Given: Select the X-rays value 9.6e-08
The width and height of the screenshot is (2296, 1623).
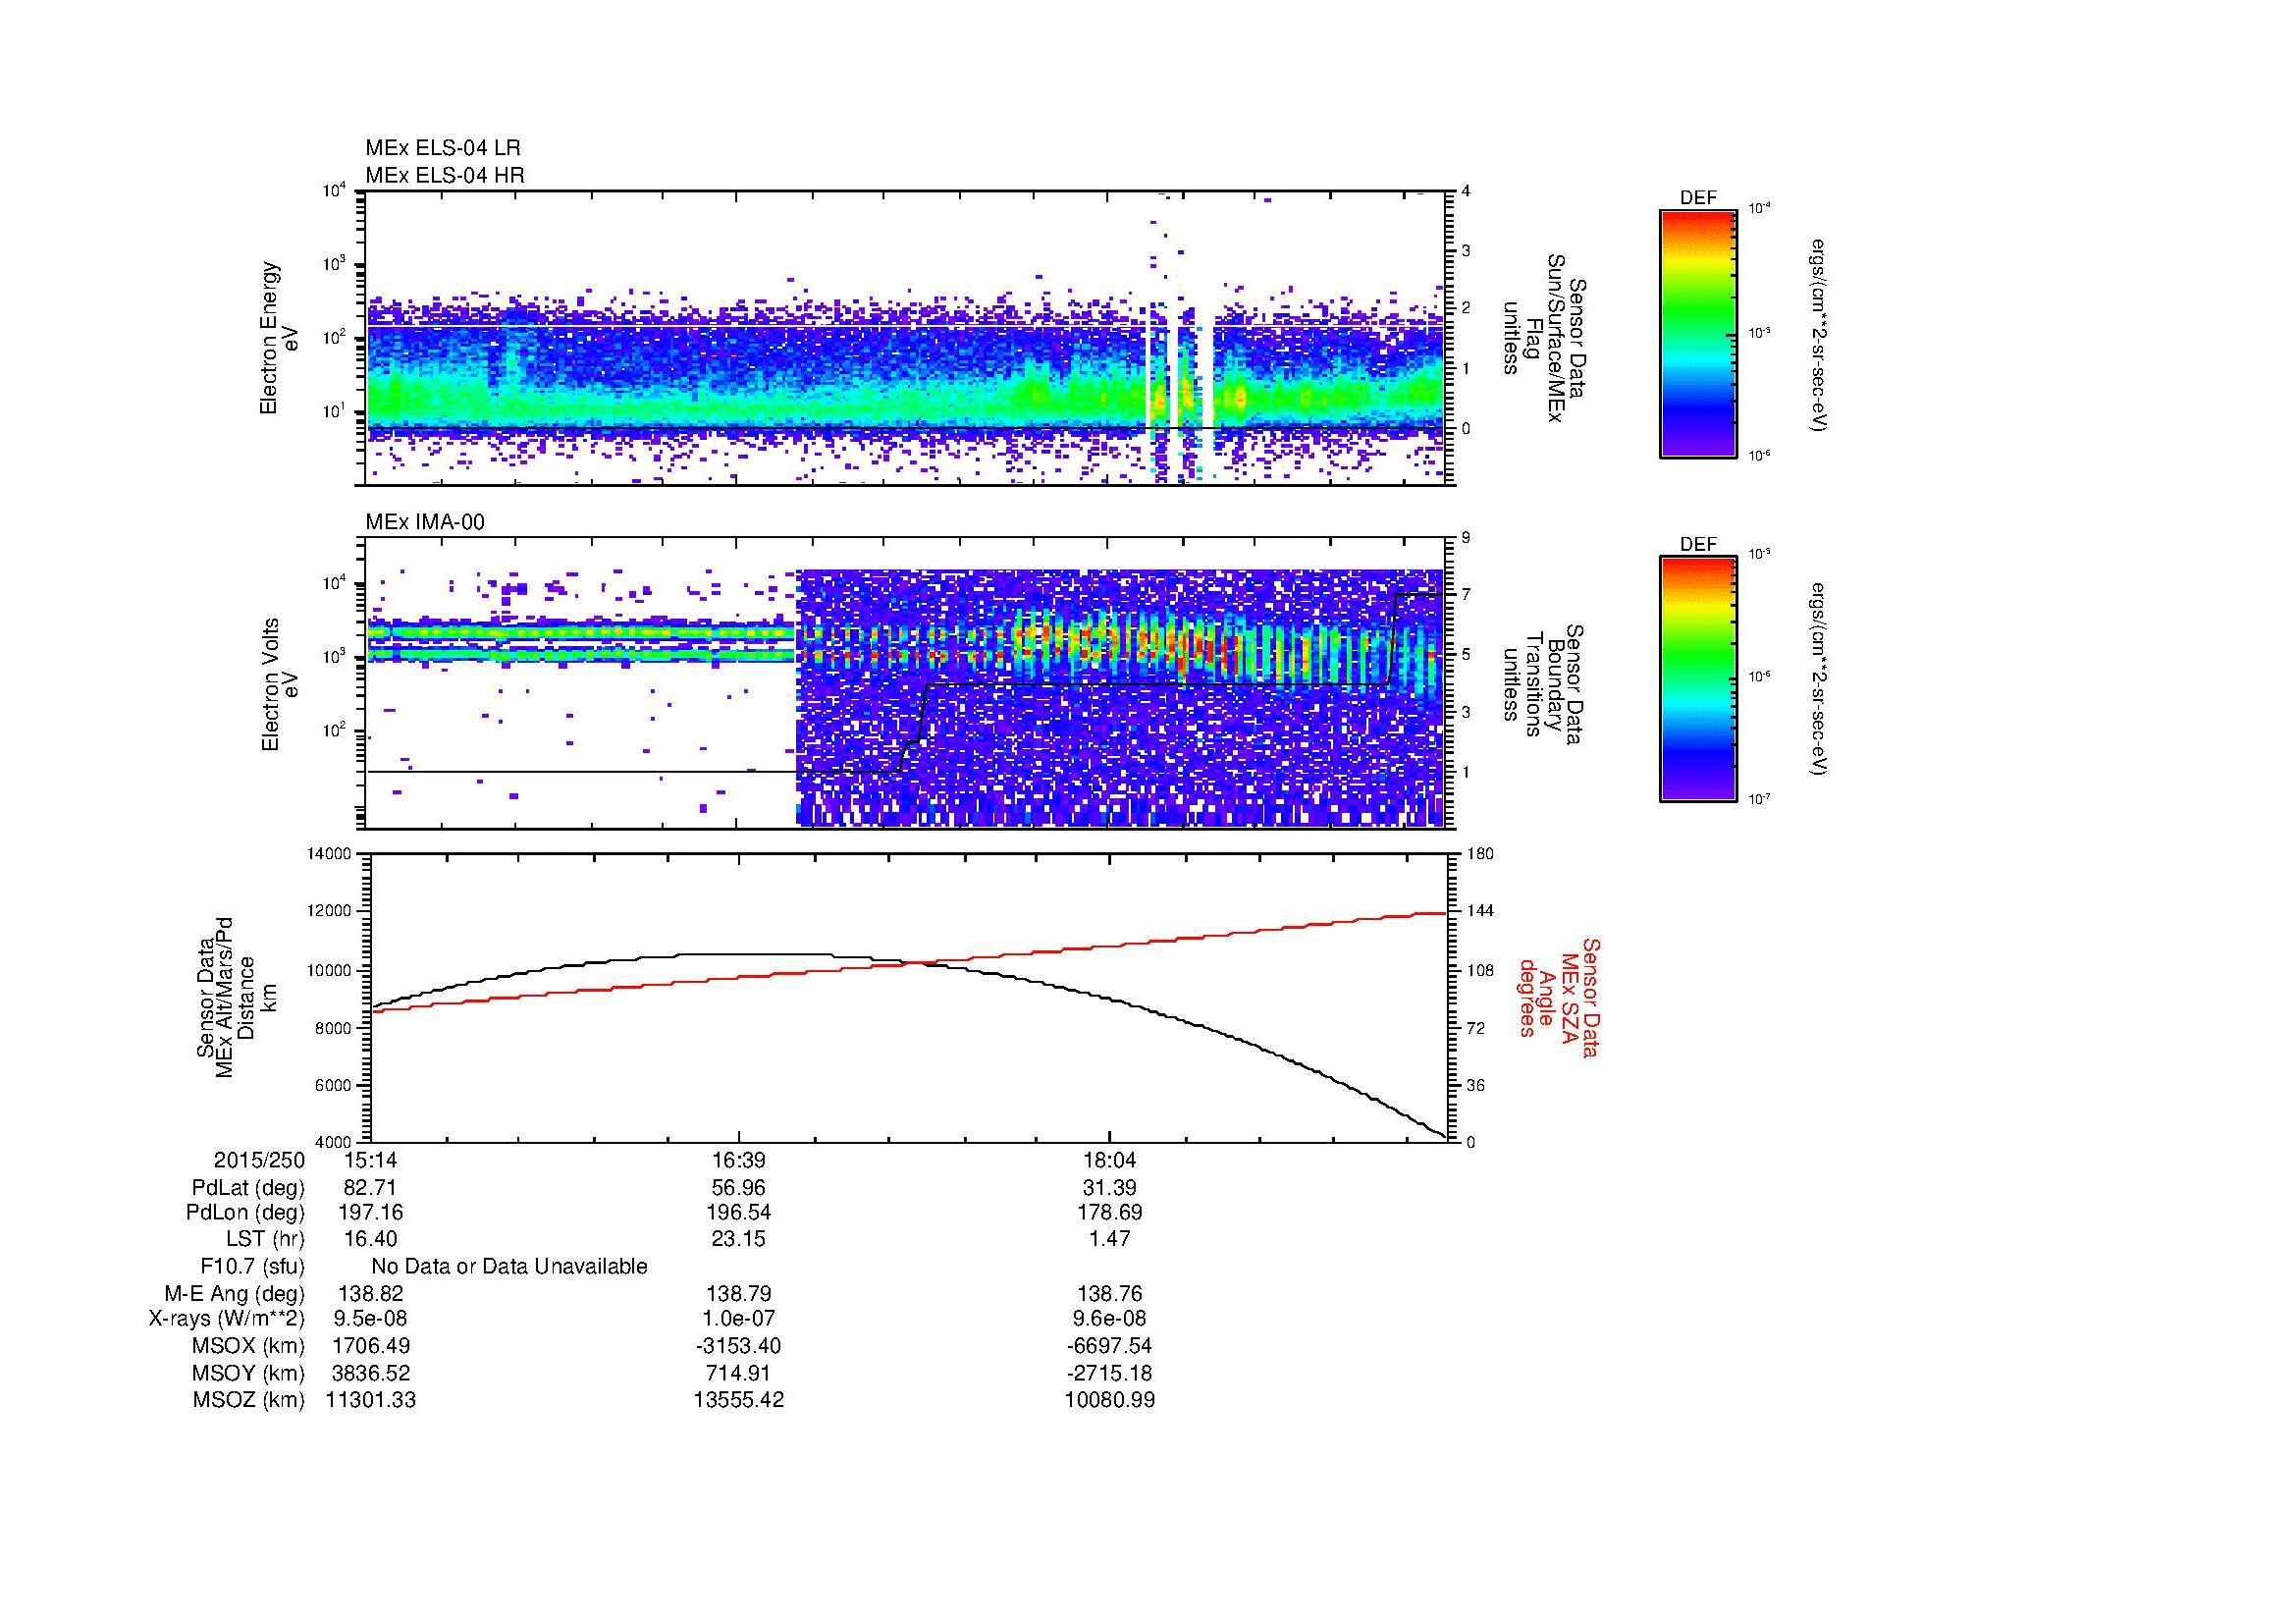Looking at the screenshot, I should [1110, 1319].
